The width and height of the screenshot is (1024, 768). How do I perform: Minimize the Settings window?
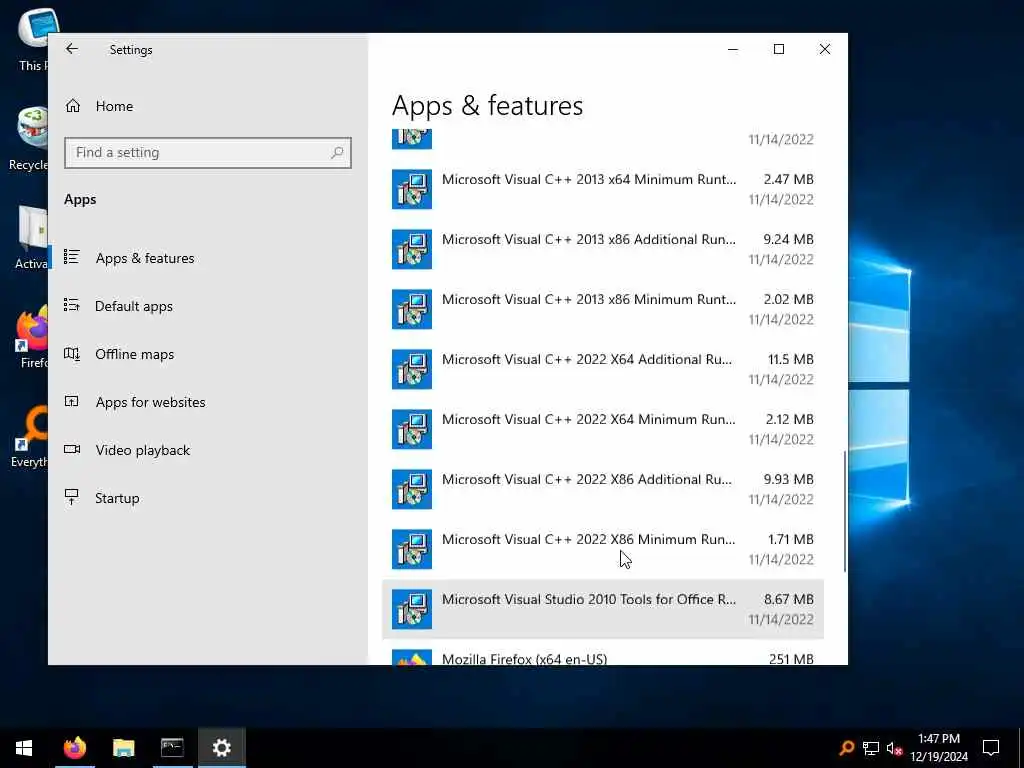point(733,49)
